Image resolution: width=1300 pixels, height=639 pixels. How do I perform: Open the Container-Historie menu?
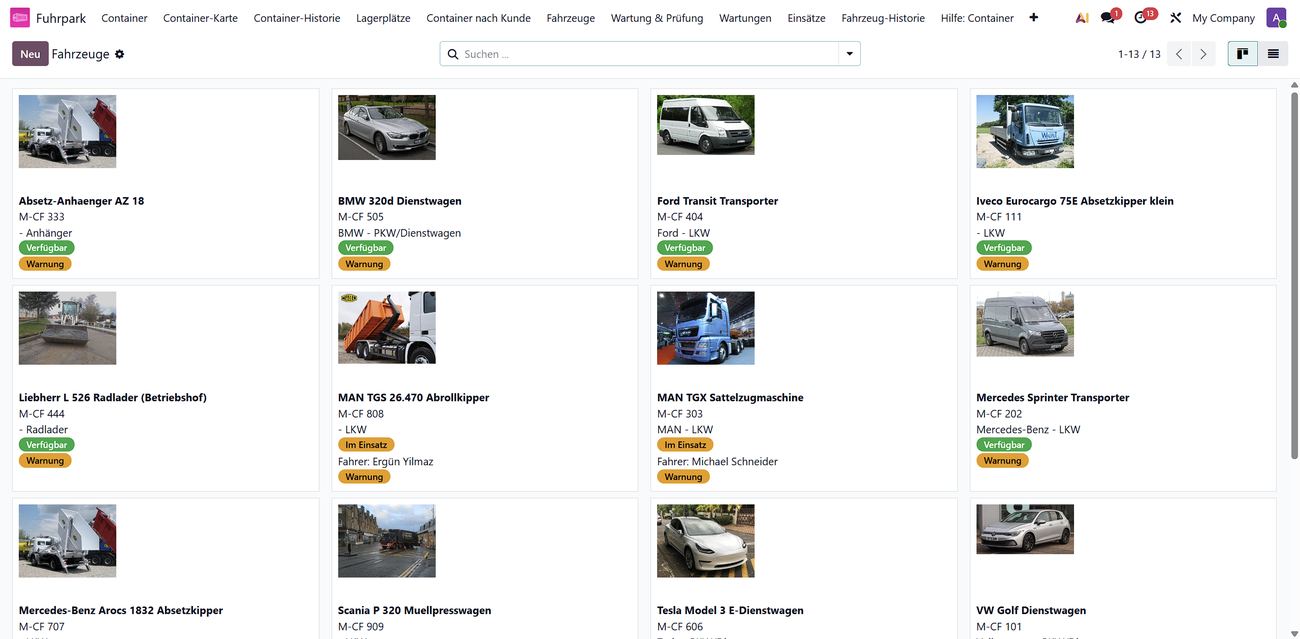point(297,18)
